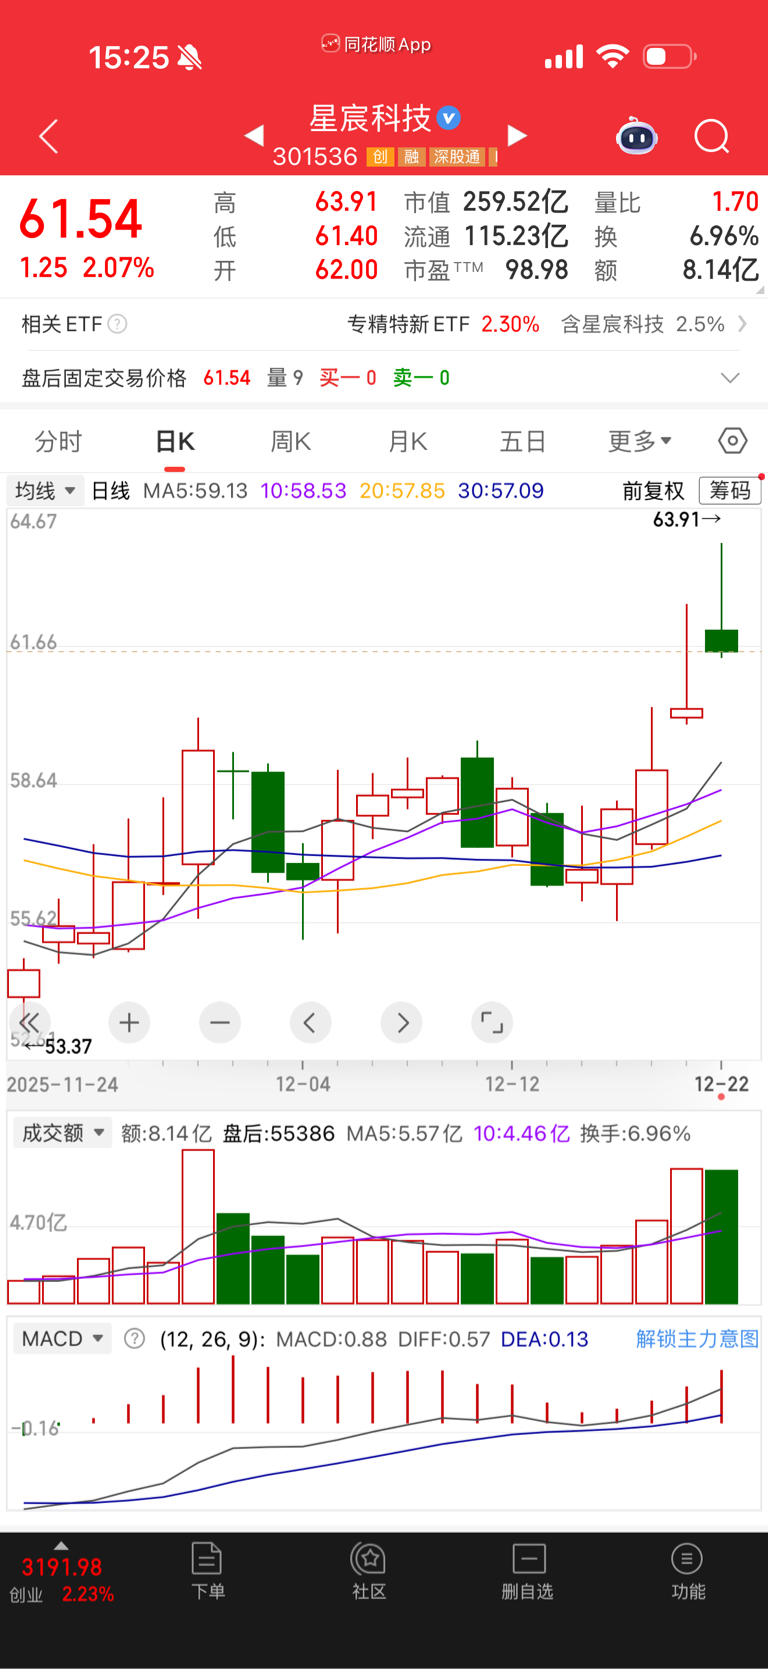Tap the 市值 259.52亿 value
Screen dimensions: 768x1669
tap(515, 203)
